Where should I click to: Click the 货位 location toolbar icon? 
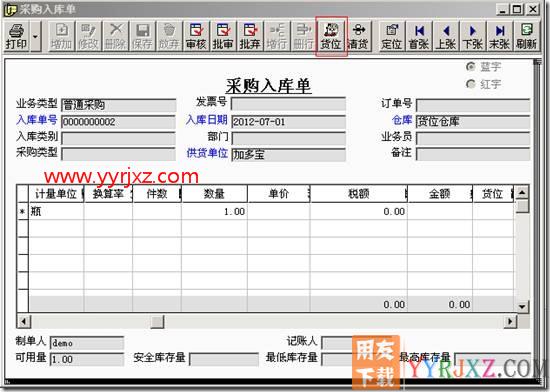[331, 36]
